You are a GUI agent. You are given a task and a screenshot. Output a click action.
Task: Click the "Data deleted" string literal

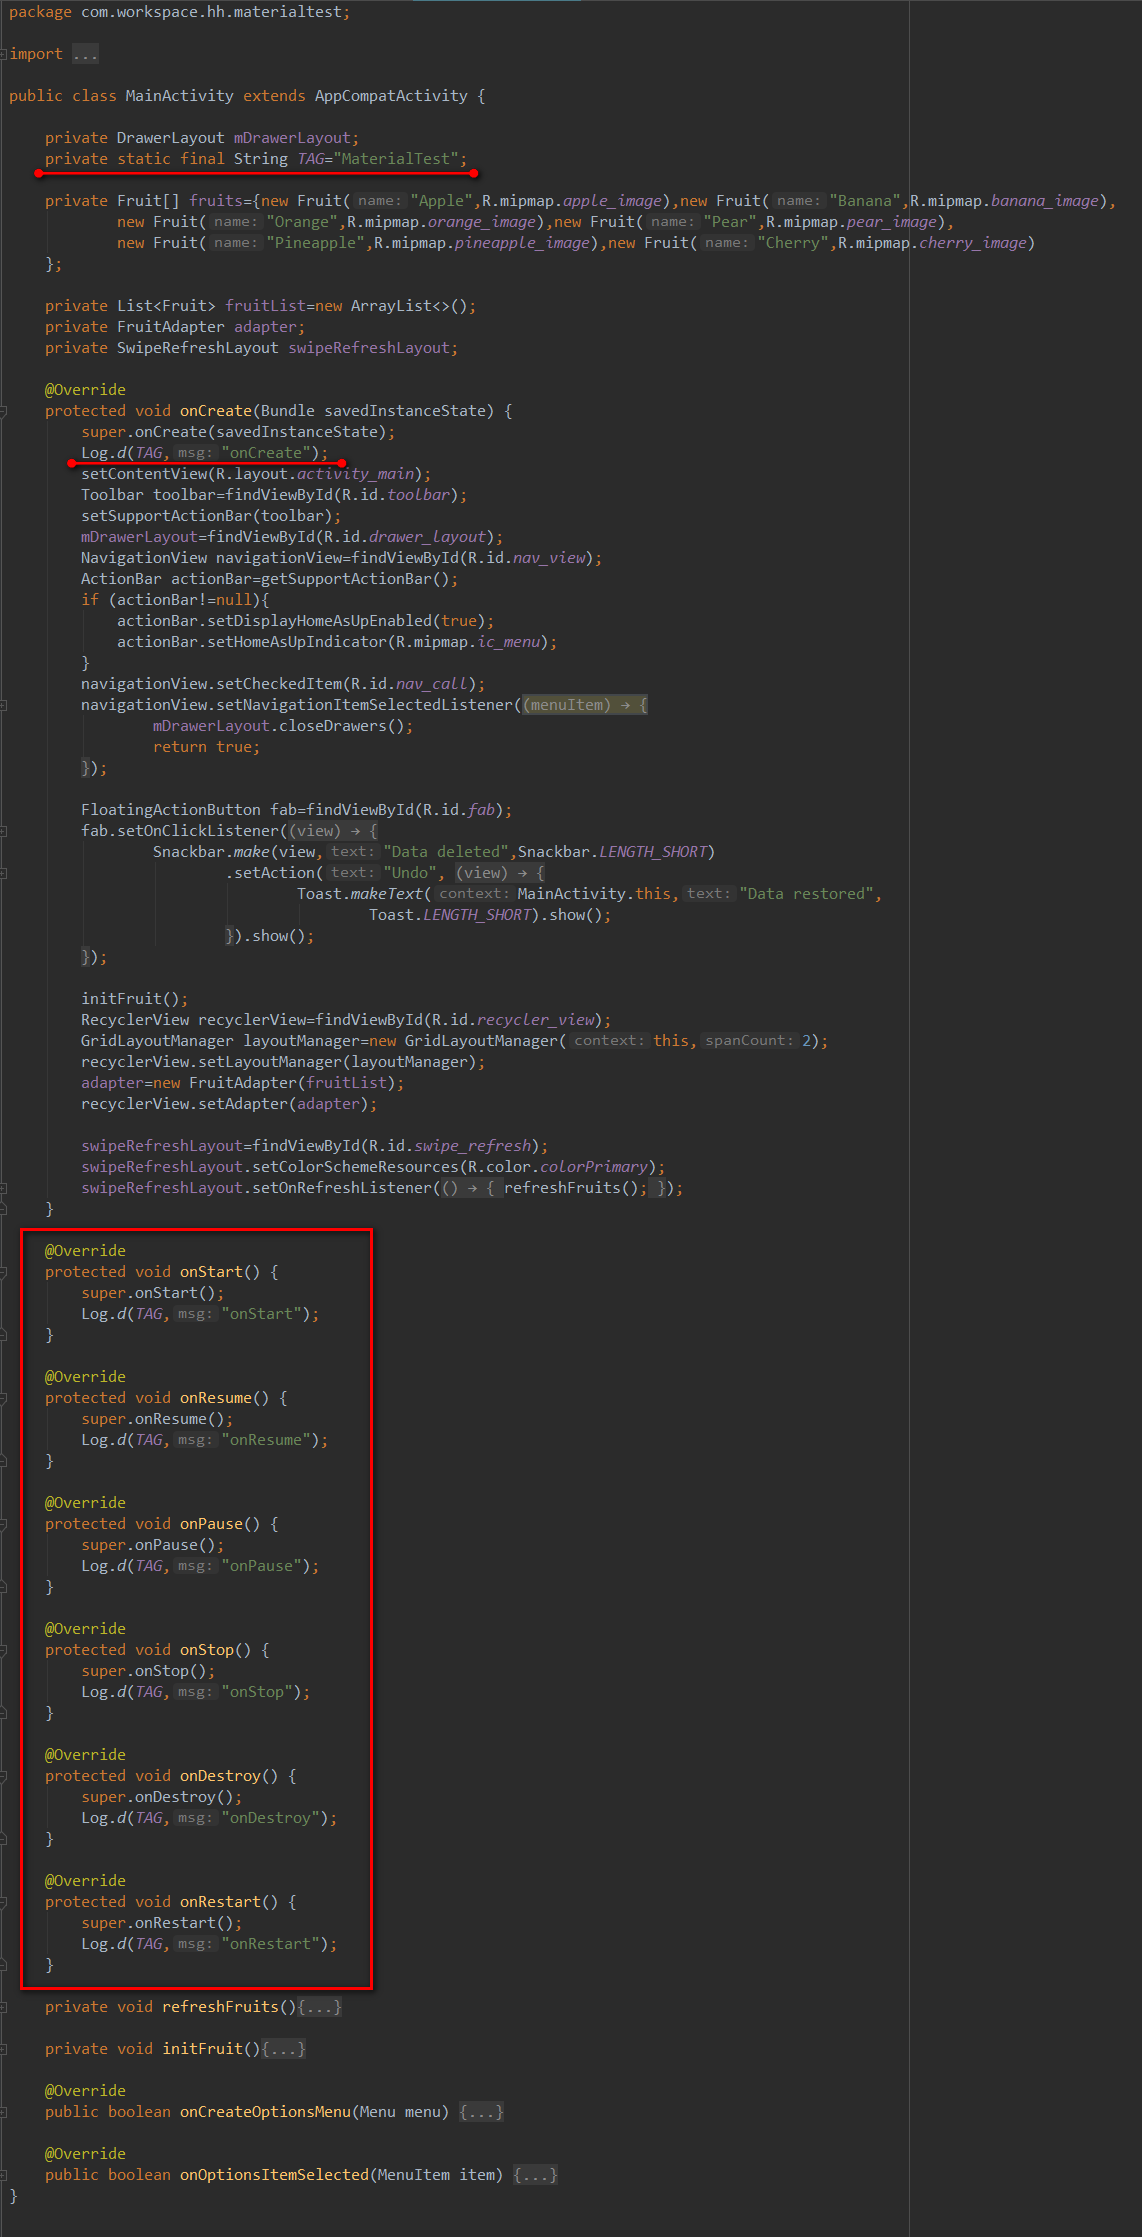[x=446, y=852]
